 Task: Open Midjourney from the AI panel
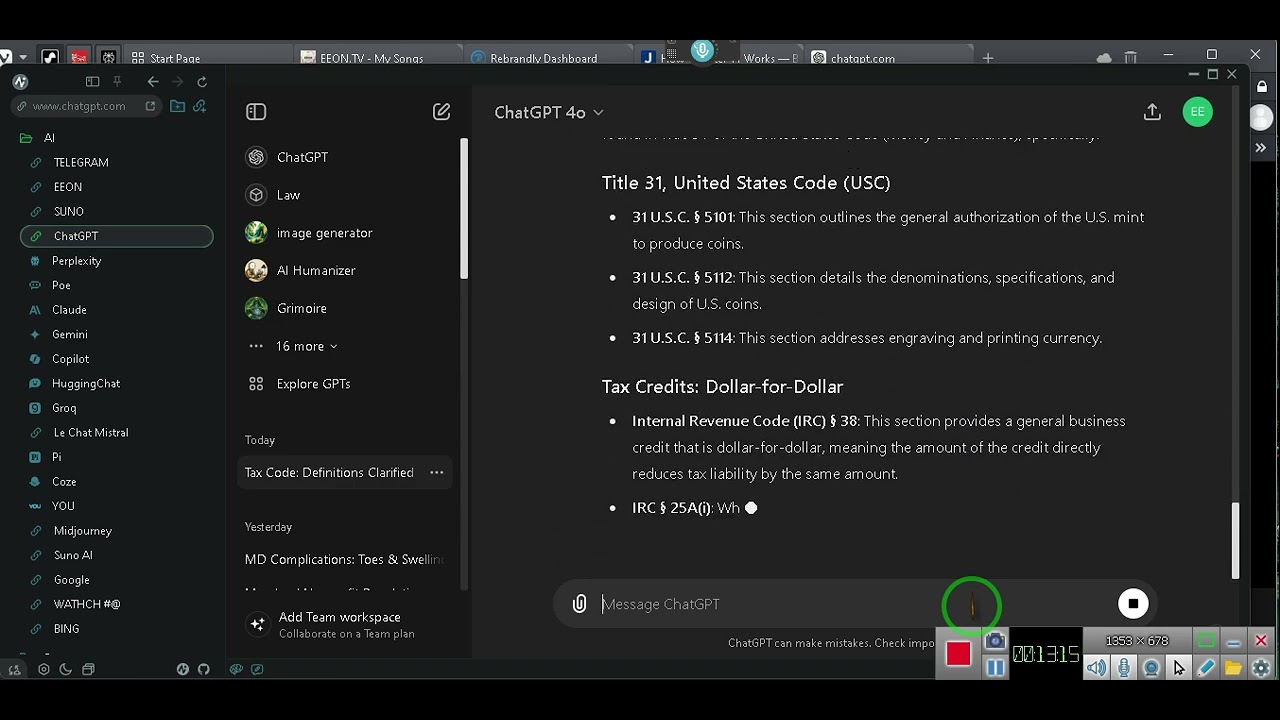[82, 531]
